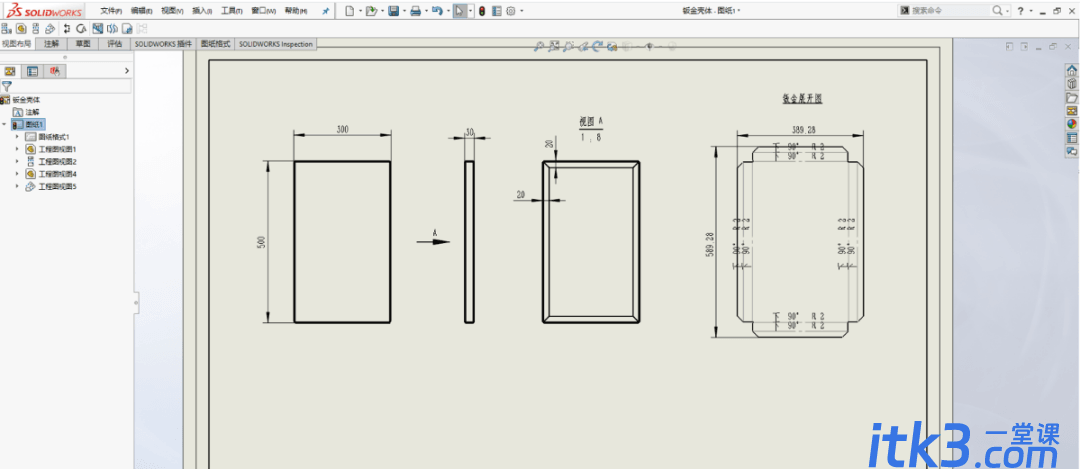
Task: Open the 插入 menu
Action: click(x=202, y=11)
